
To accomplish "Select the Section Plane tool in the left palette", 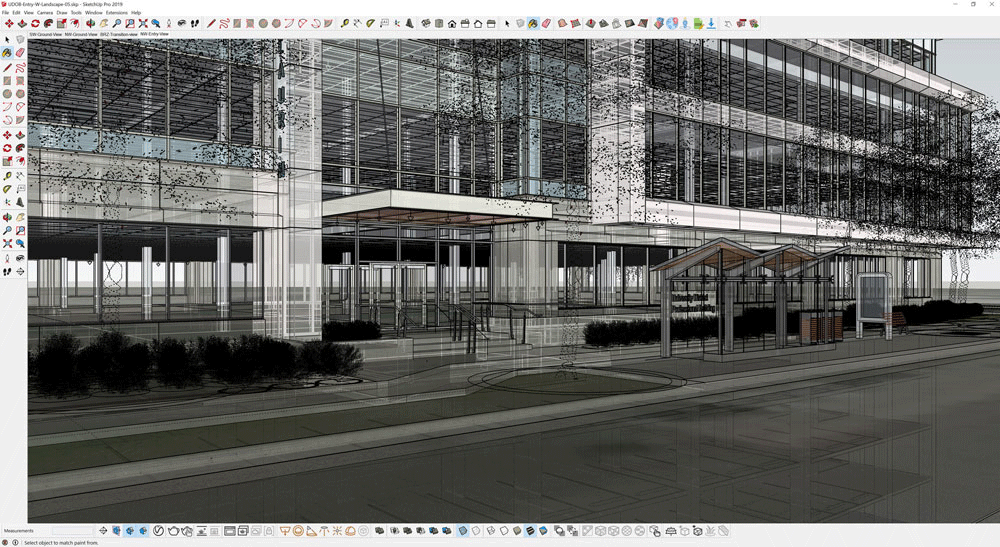I will pos(20,272).
